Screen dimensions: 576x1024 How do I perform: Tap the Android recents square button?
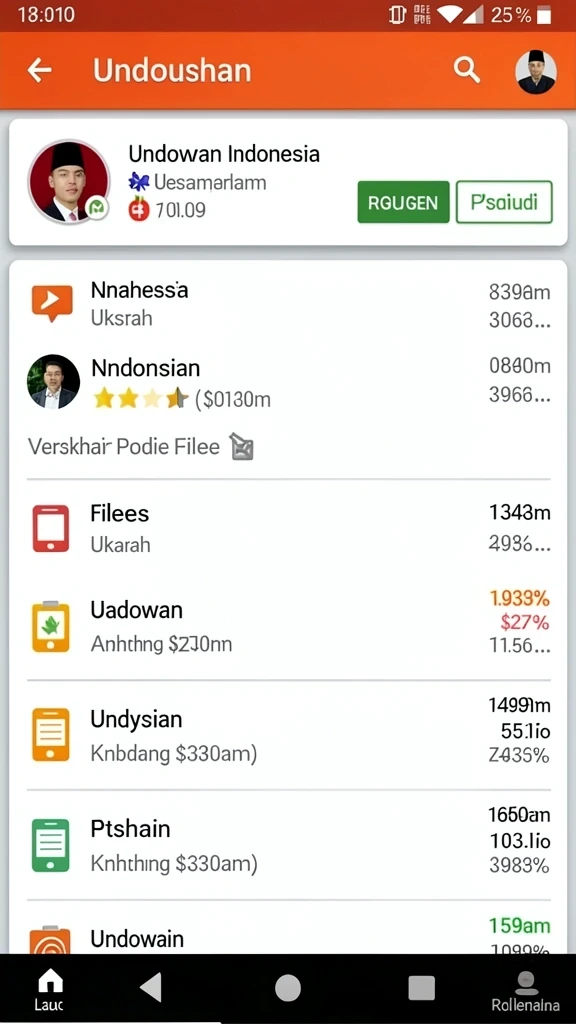click(x=421, y=988)
